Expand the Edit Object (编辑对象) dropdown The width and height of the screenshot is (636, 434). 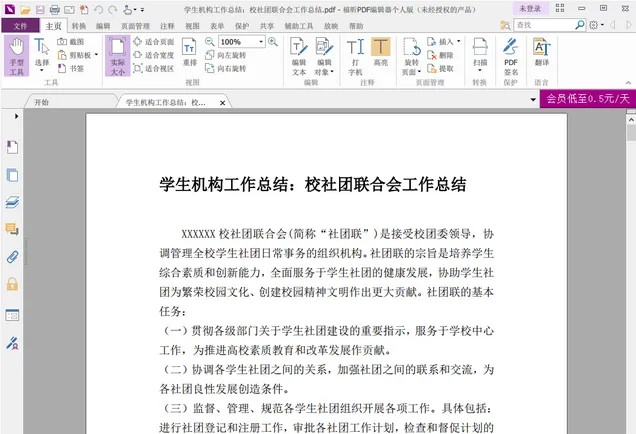coord(333,72)
